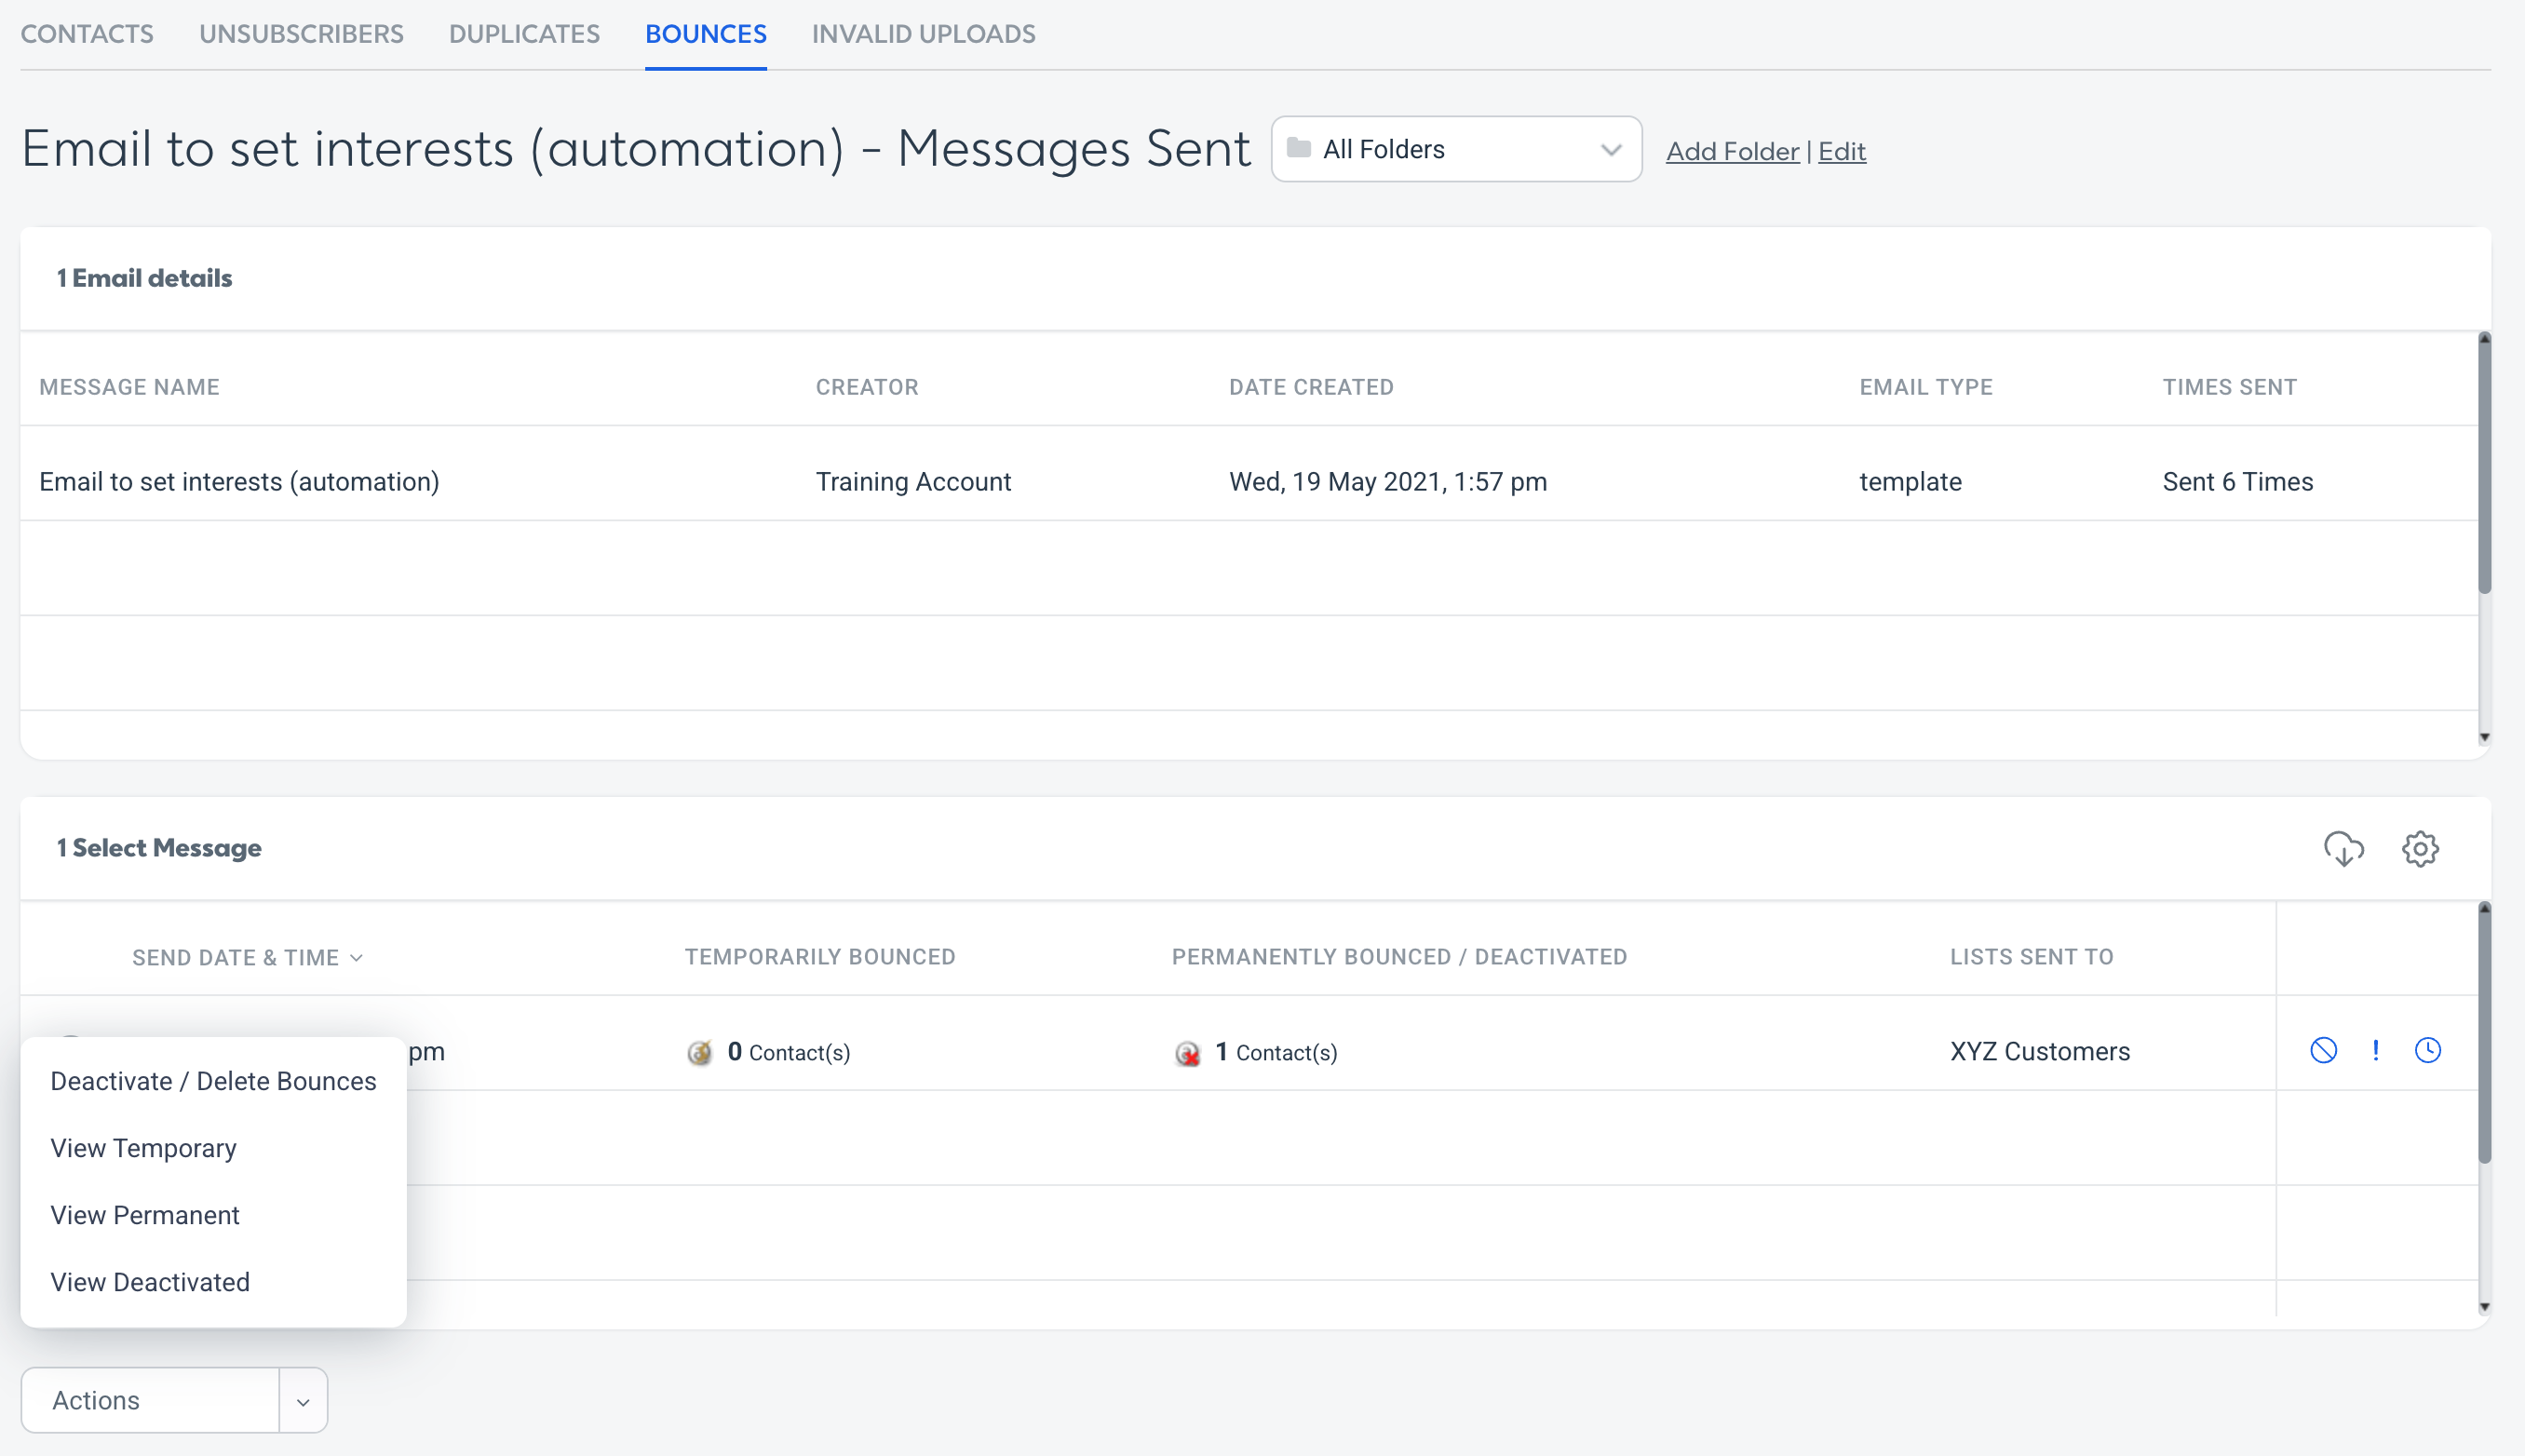Click the Temporarily Bounced column header
The height and width of the screenshot is (1456, 2525).
(x=820, y=957)
